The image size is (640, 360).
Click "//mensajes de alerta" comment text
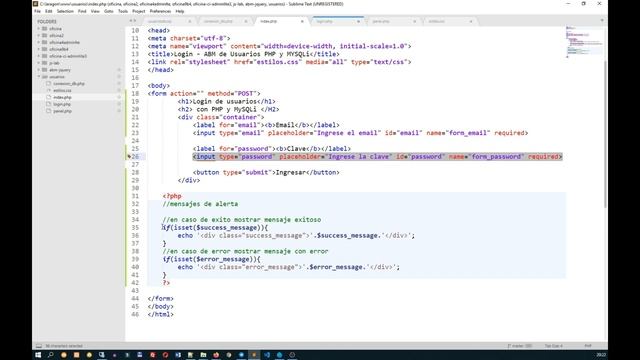(200, 204)
